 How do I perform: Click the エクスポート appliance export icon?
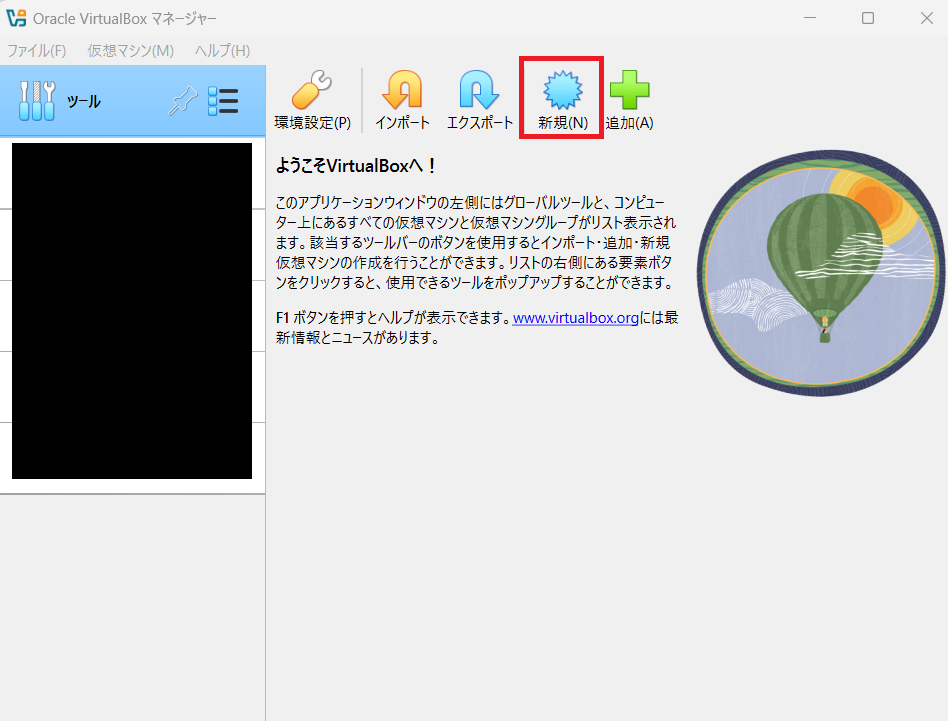[x=479, y=92]
